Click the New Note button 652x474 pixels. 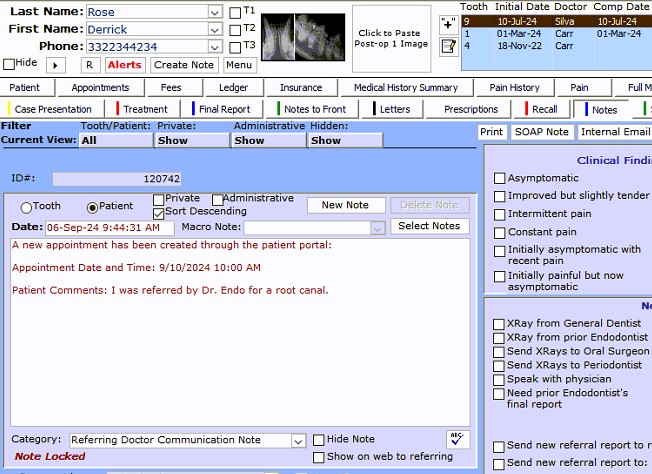[345, 205]
